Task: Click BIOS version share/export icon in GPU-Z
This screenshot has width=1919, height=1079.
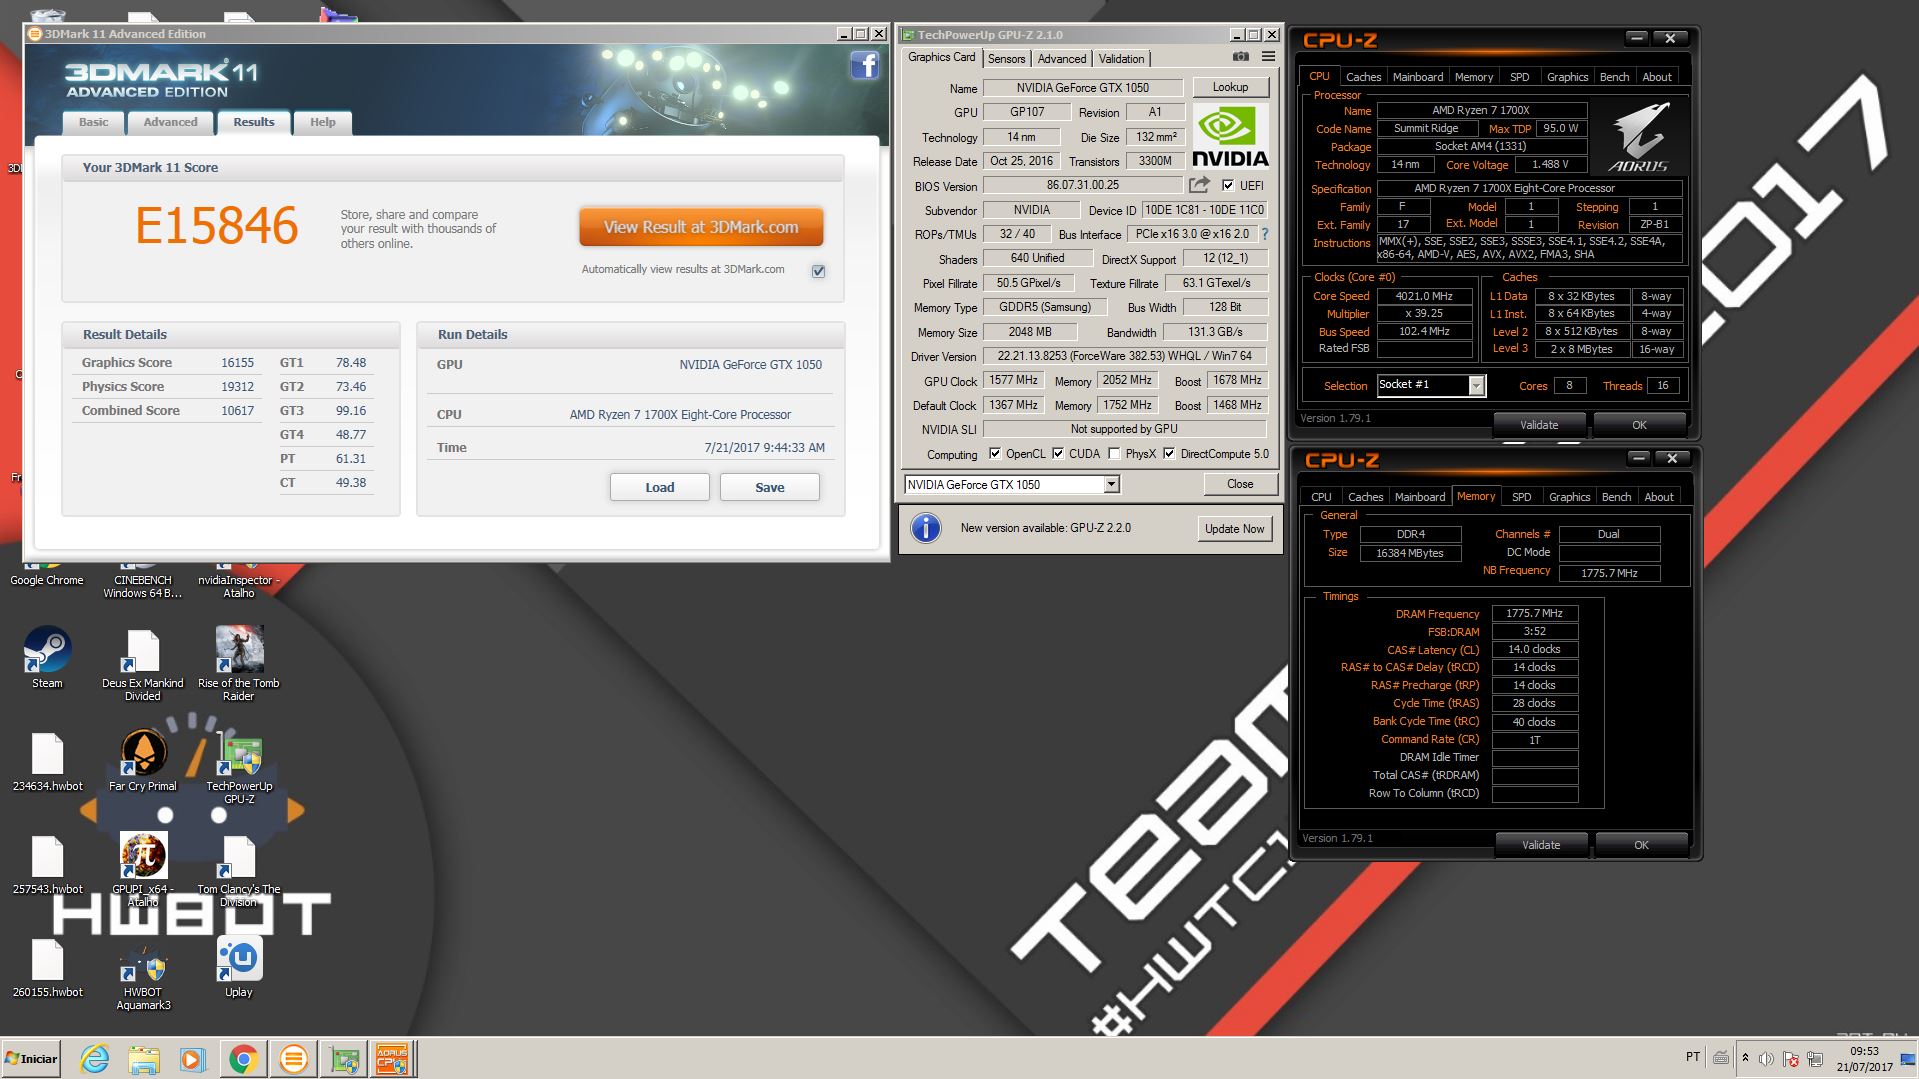Action: point(1198,185)
